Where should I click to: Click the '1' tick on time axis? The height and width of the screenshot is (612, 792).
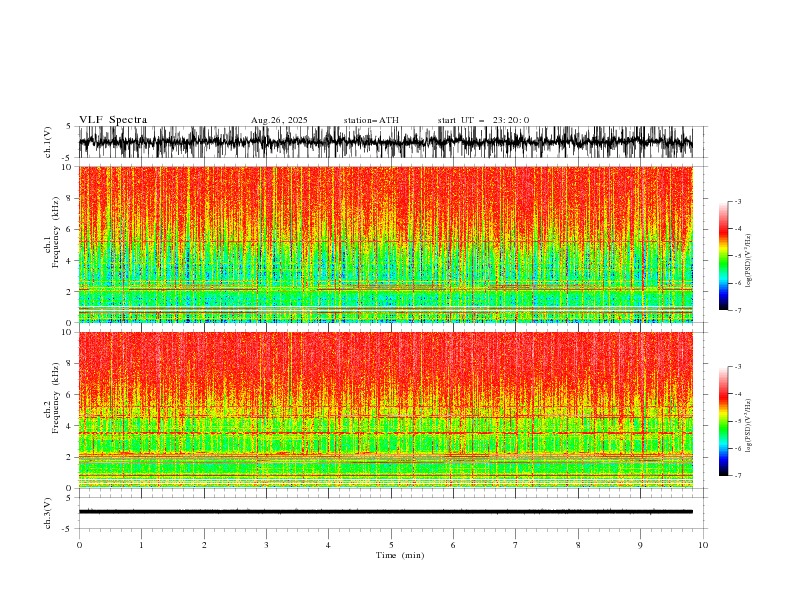pos(141,545)
